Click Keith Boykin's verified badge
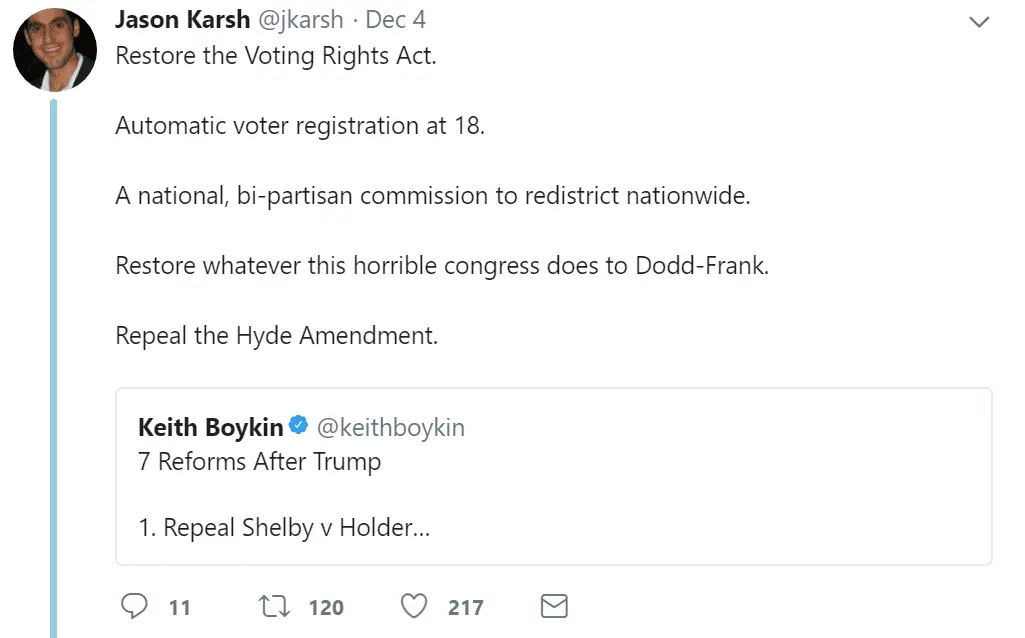 coord(298,427)
